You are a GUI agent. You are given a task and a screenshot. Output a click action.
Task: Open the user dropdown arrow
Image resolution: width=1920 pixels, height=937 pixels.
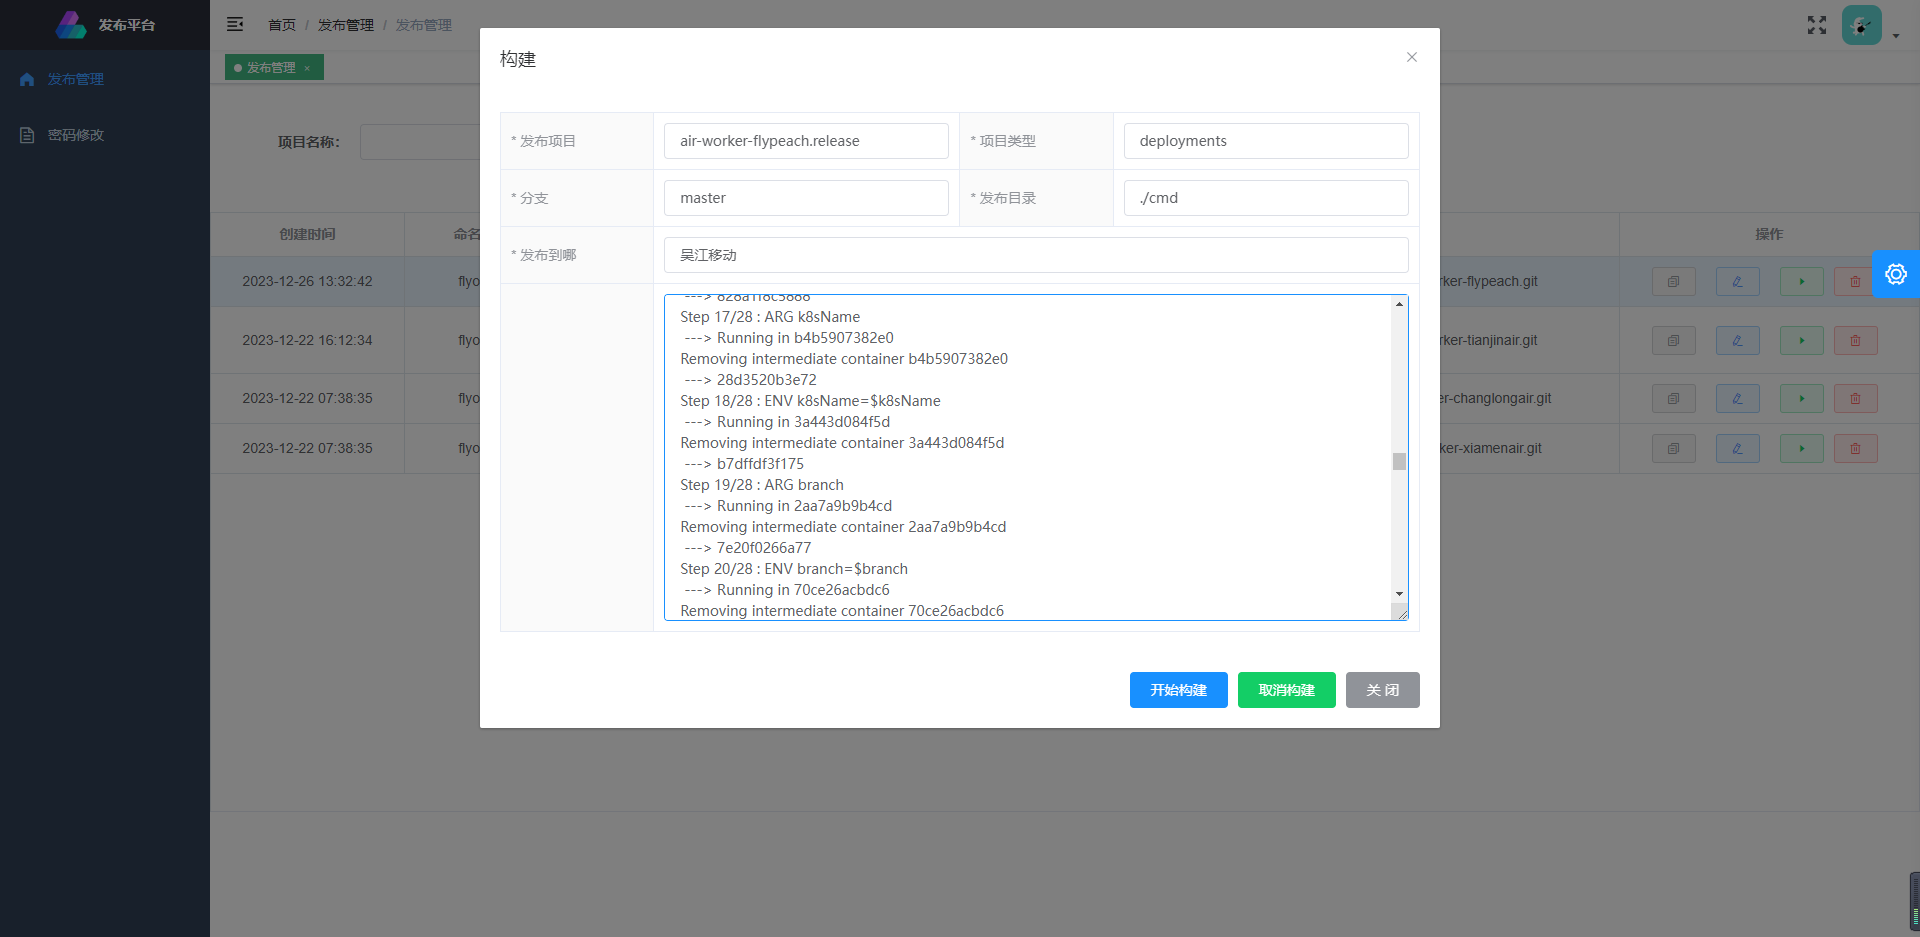(1896, 36)
